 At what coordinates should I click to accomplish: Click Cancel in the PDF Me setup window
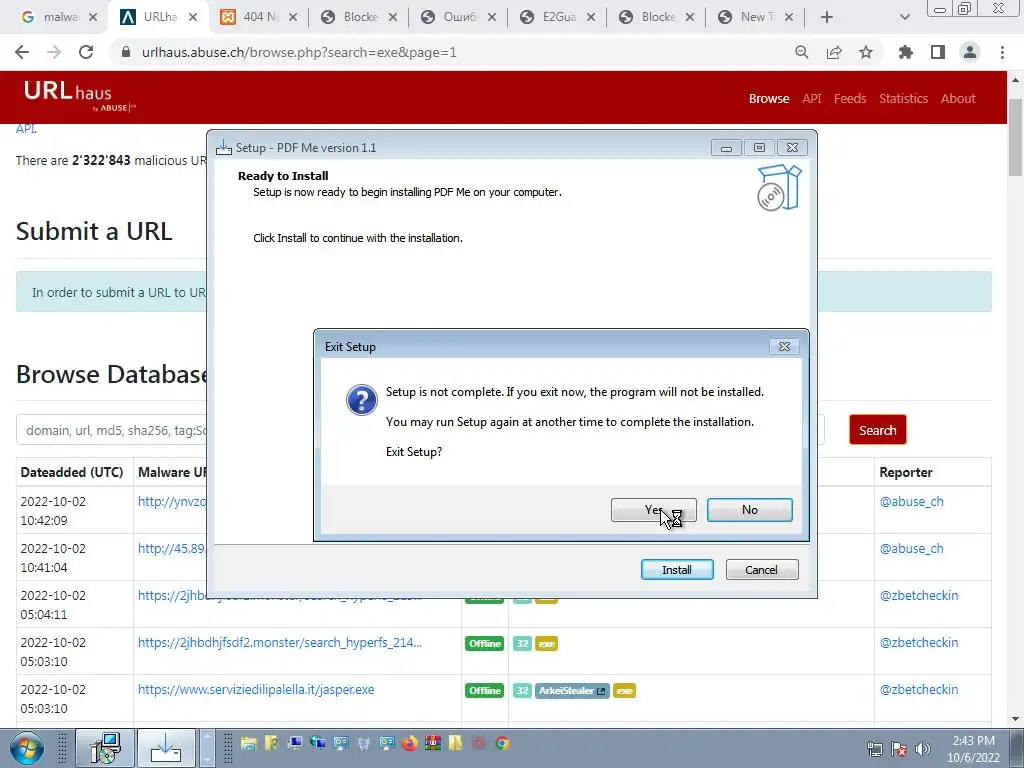coord(761,569)
